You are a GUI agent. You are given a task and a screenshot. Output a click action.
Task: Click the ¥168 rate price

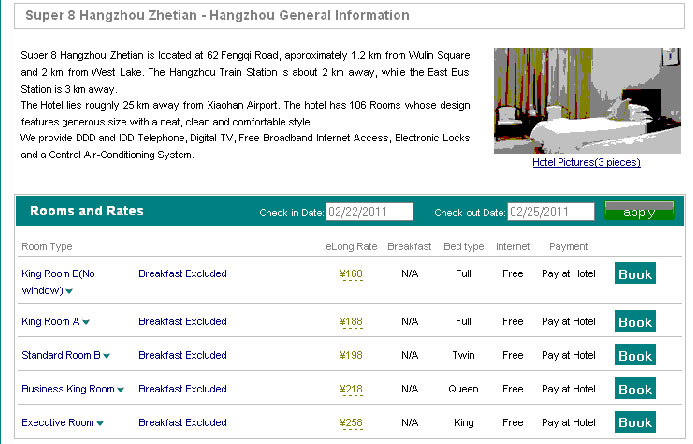(x=351, y=274)
